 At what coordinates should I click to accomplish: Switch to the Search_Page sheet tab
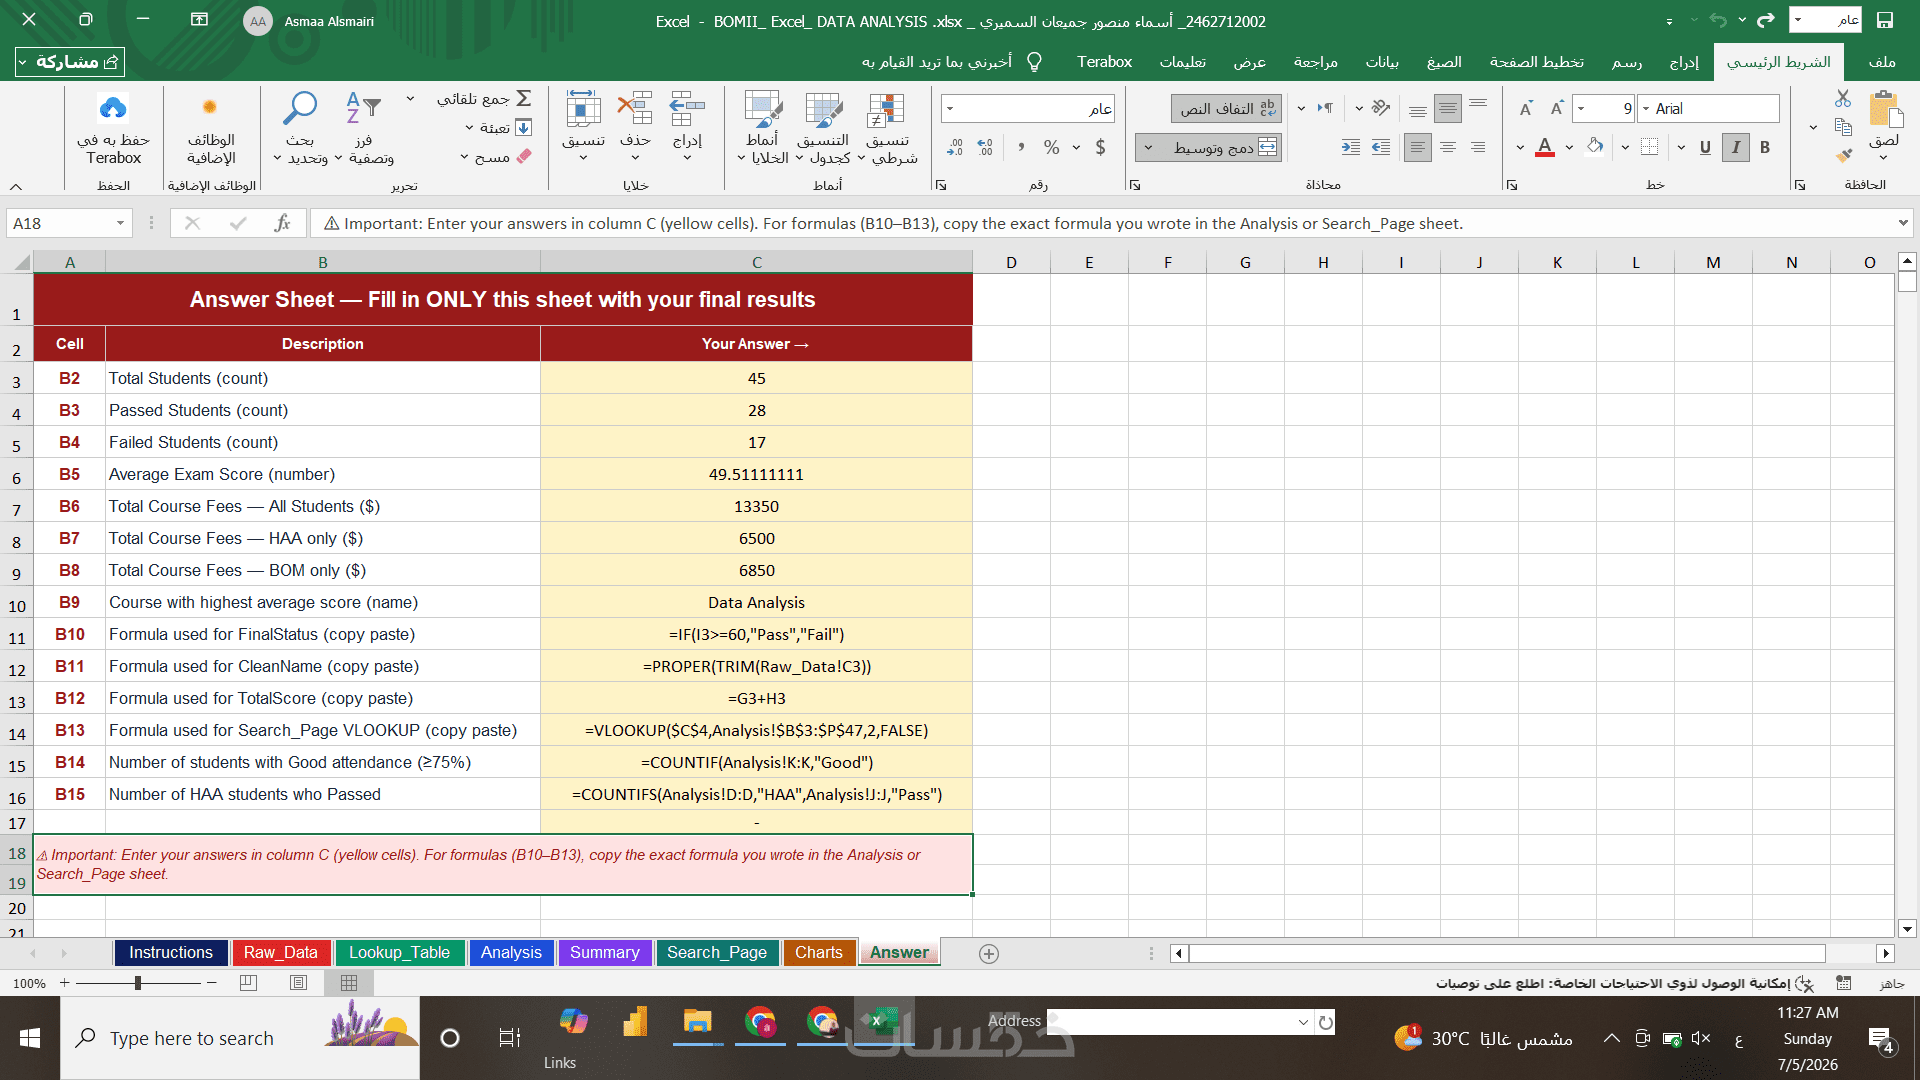[x=717, y=953]
